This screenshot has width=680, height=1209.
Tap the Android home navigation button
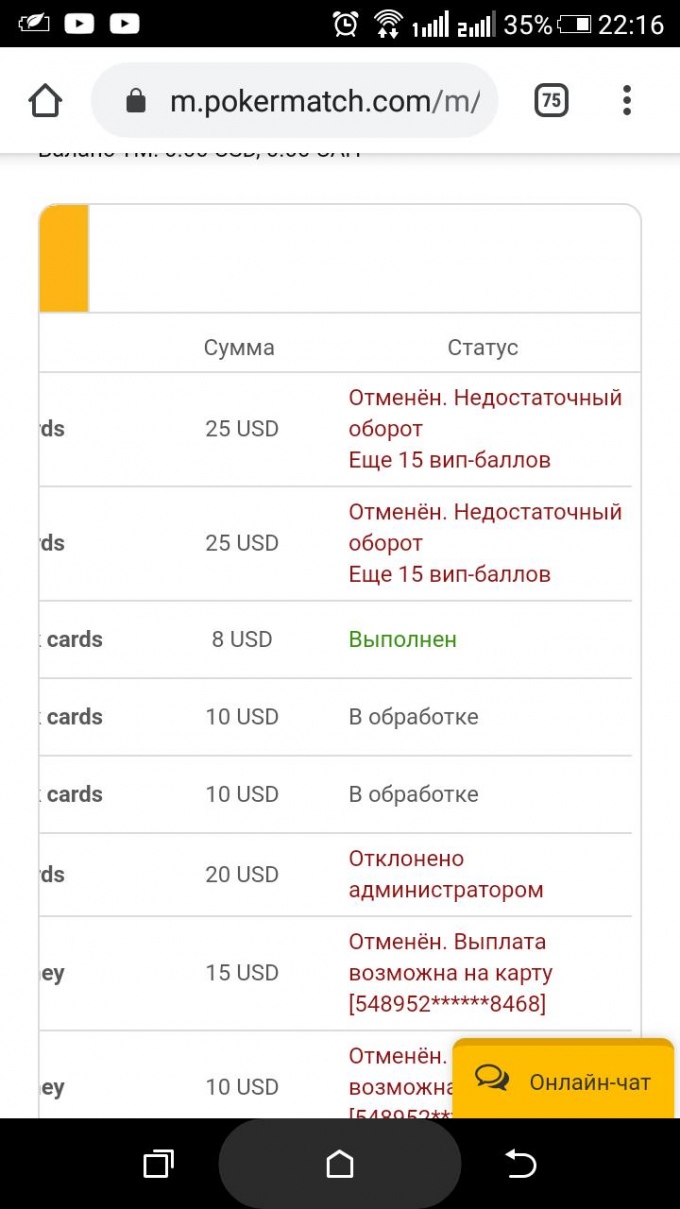[x=340, y=1163]
